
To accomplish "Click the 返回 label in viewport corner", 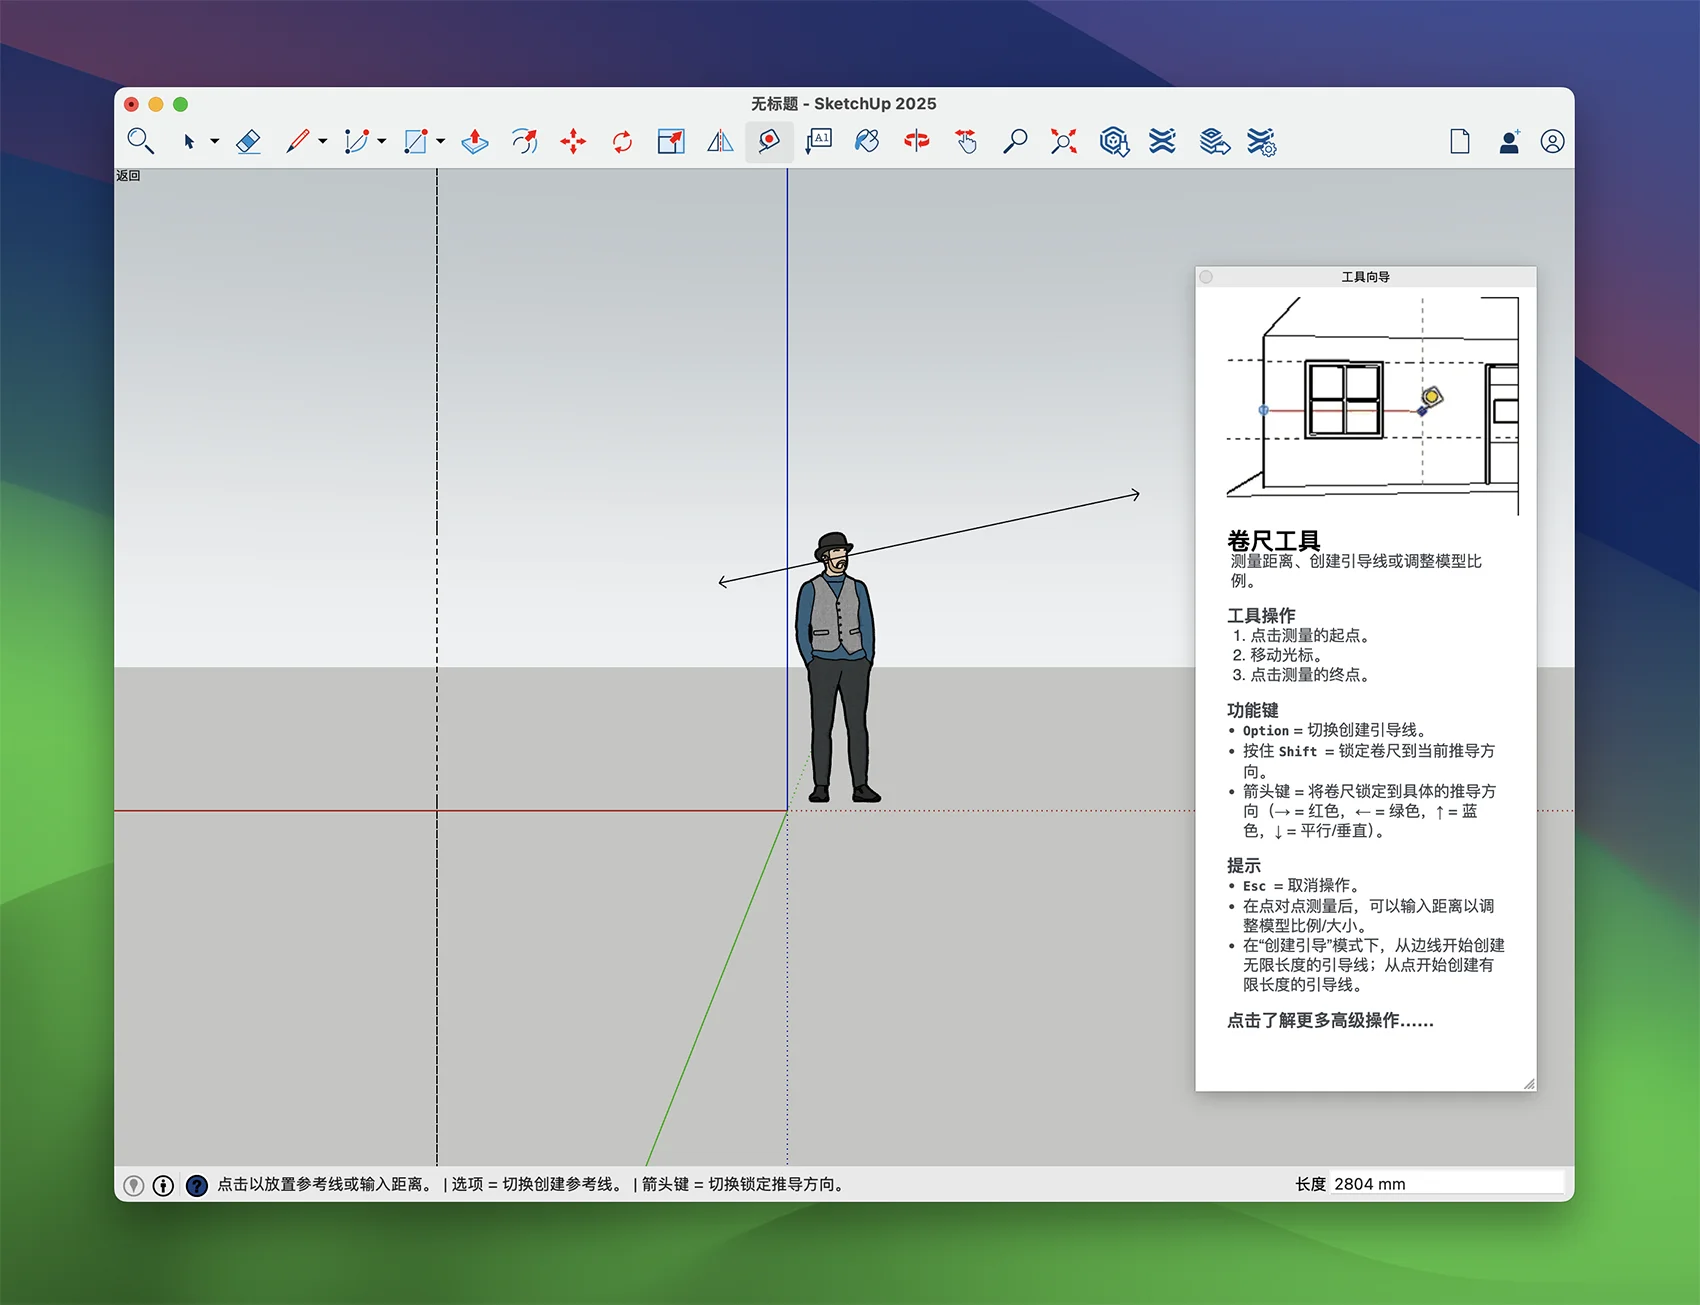I will pyautogui.click(x=128, y=176).
